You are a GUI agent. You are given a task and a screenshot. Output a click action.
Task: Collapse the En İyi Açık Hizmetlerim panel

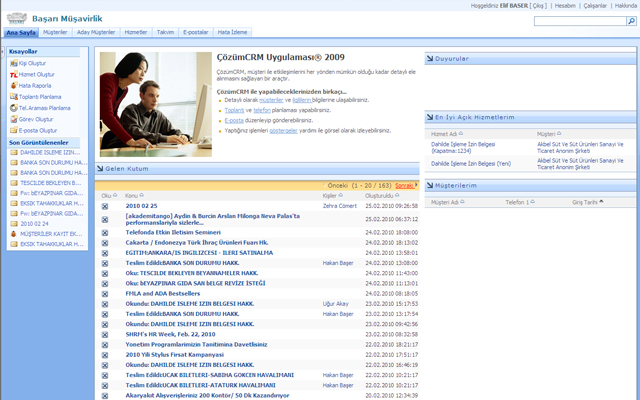(x=430, y=117)
